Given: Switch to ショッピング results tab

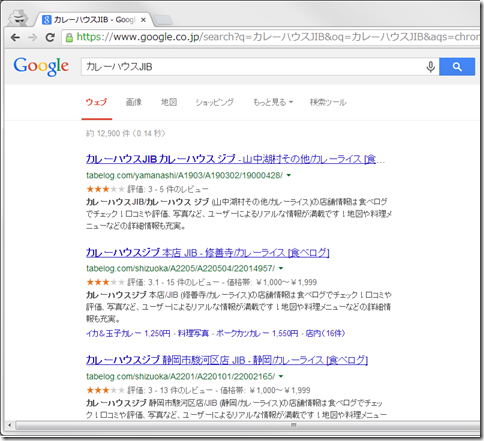Looking at the screenshot, I should tap(214, 102).
